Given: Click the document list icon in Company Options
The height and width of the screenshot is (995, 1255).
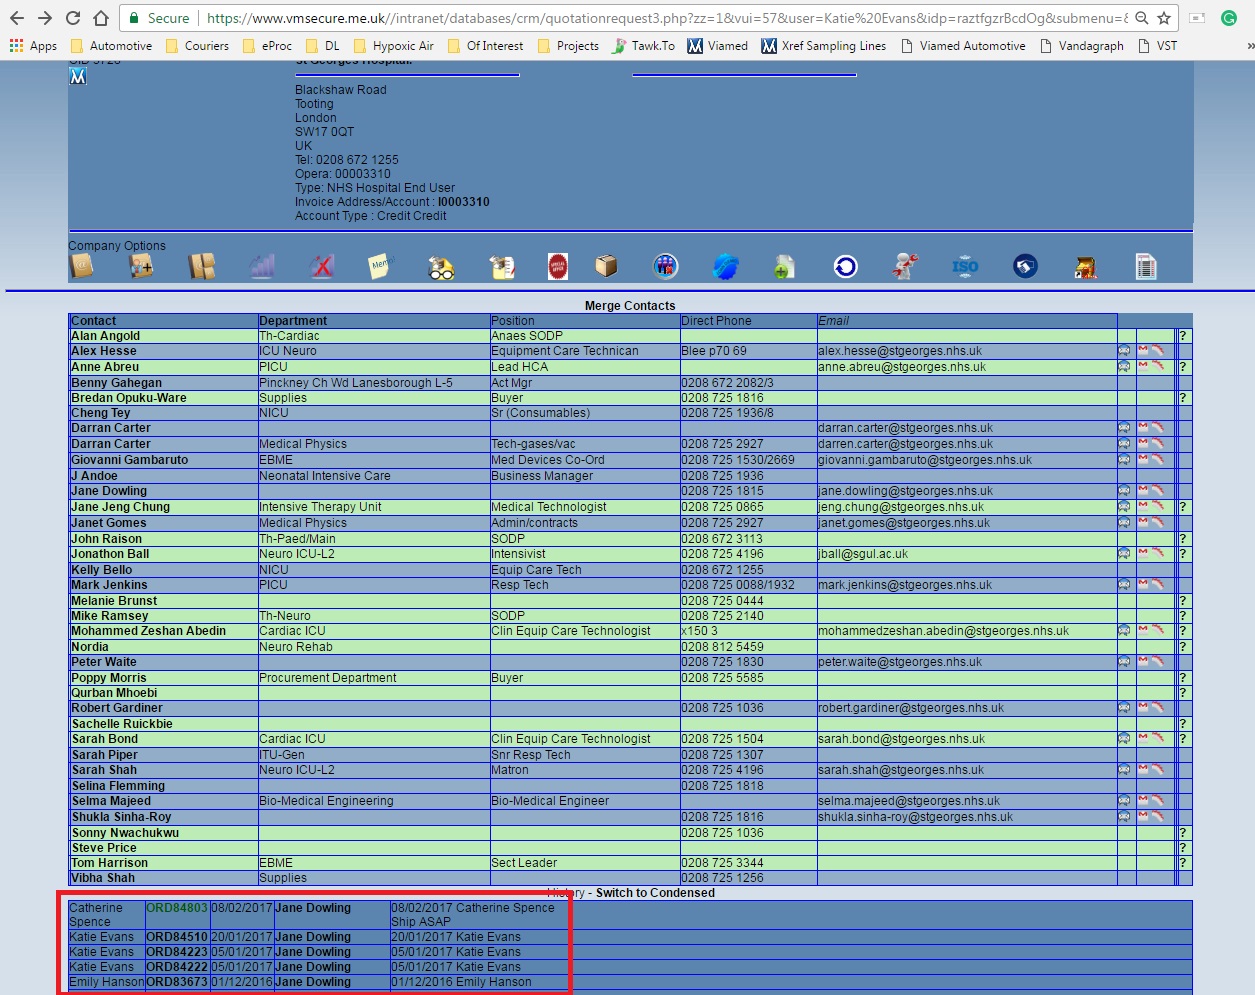Looking at the screenshot, I should tap(1146, 266).
